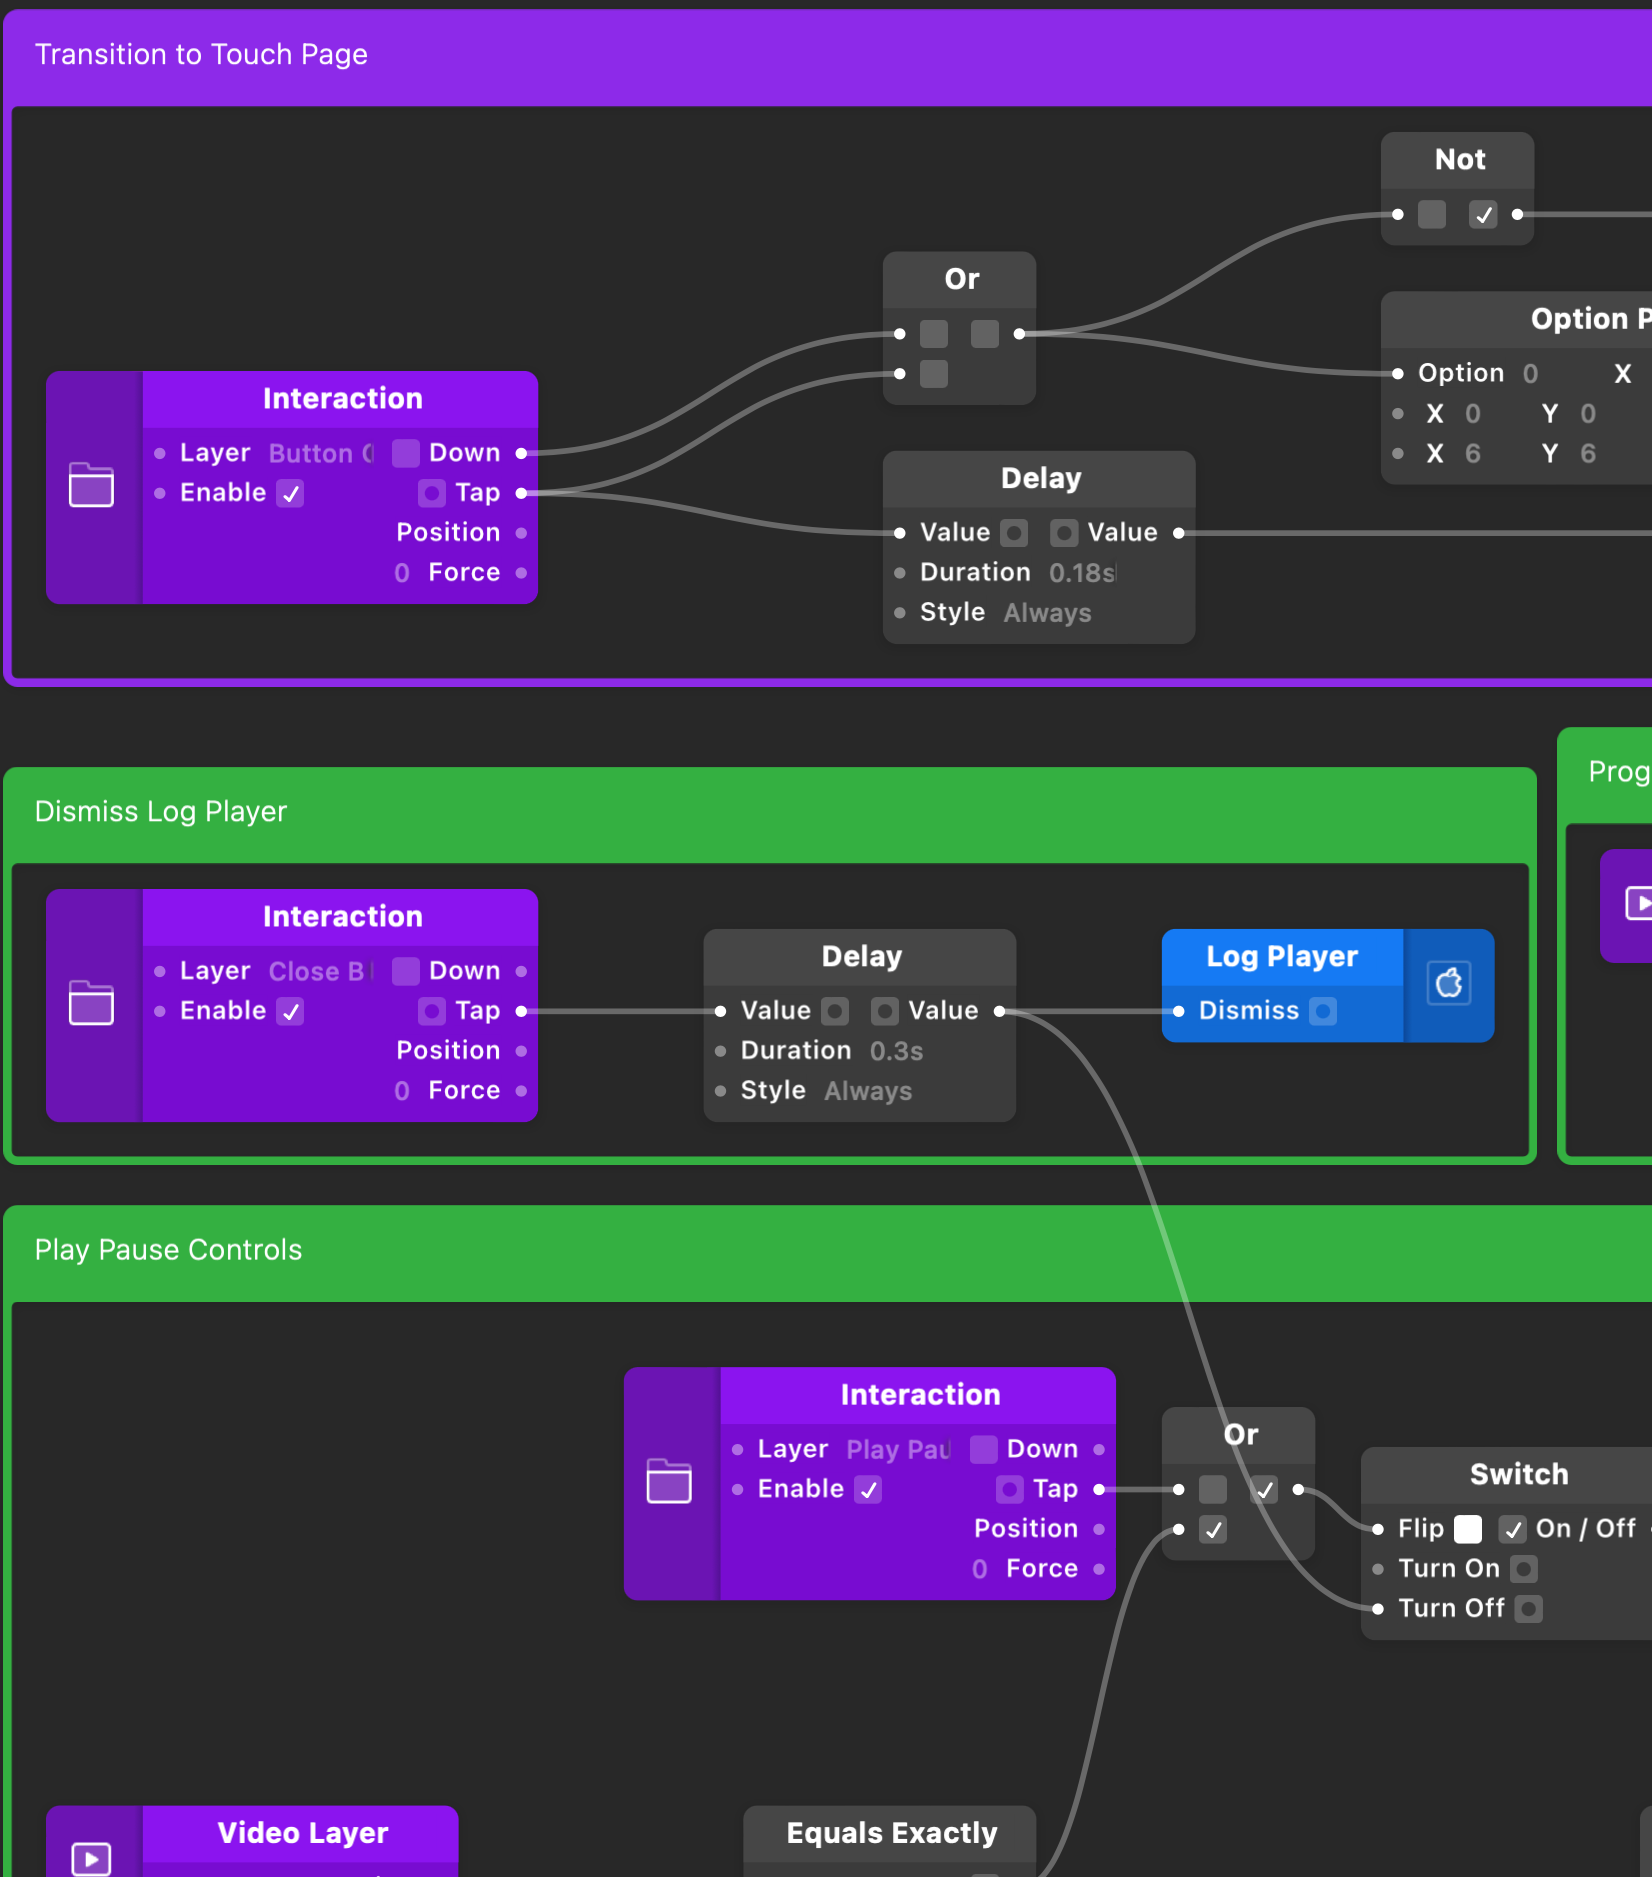Toggle Enable checkbox in Play Pause Interaction
This screenshot has width=1652, height=1877.
(x=868, y=1490)
